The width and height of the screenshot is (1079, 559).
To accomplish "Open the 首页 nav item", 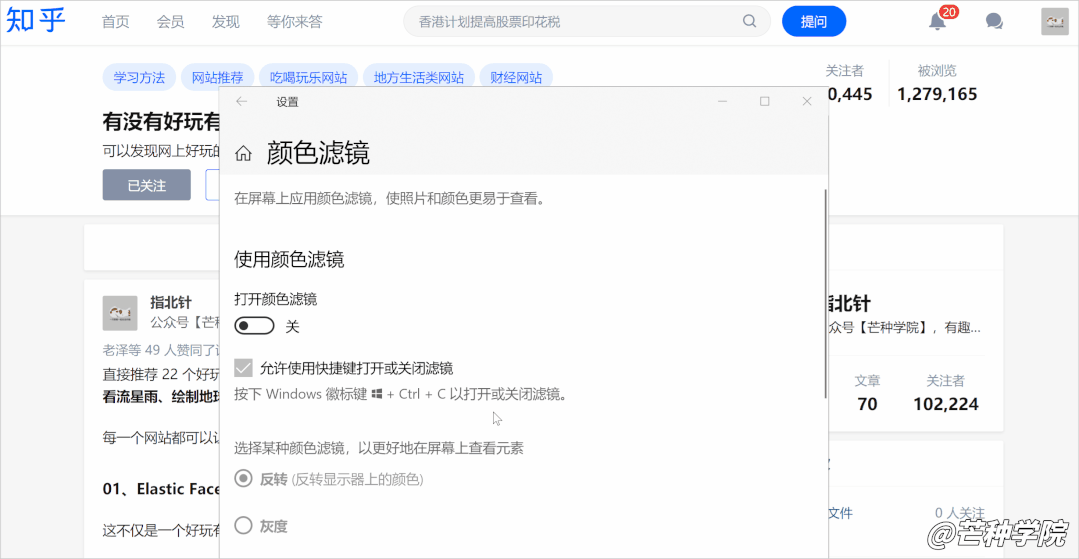I will pyautogui.click(x=116, y=21).
